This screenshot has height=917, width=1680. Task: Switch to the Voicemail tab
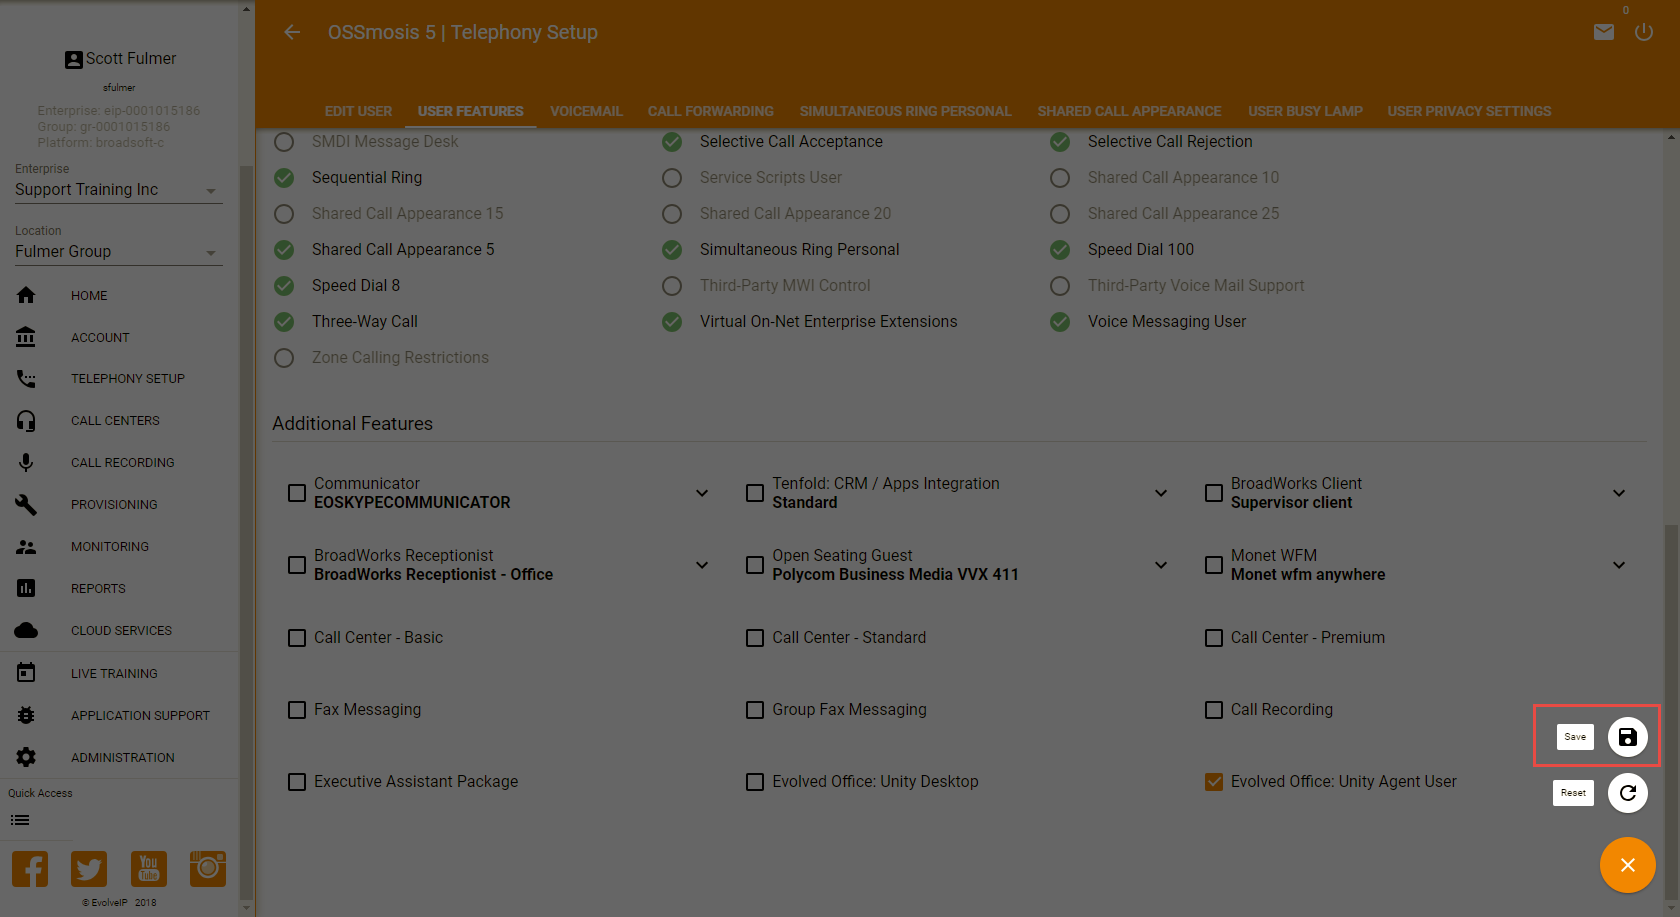(x=586, y=111)
